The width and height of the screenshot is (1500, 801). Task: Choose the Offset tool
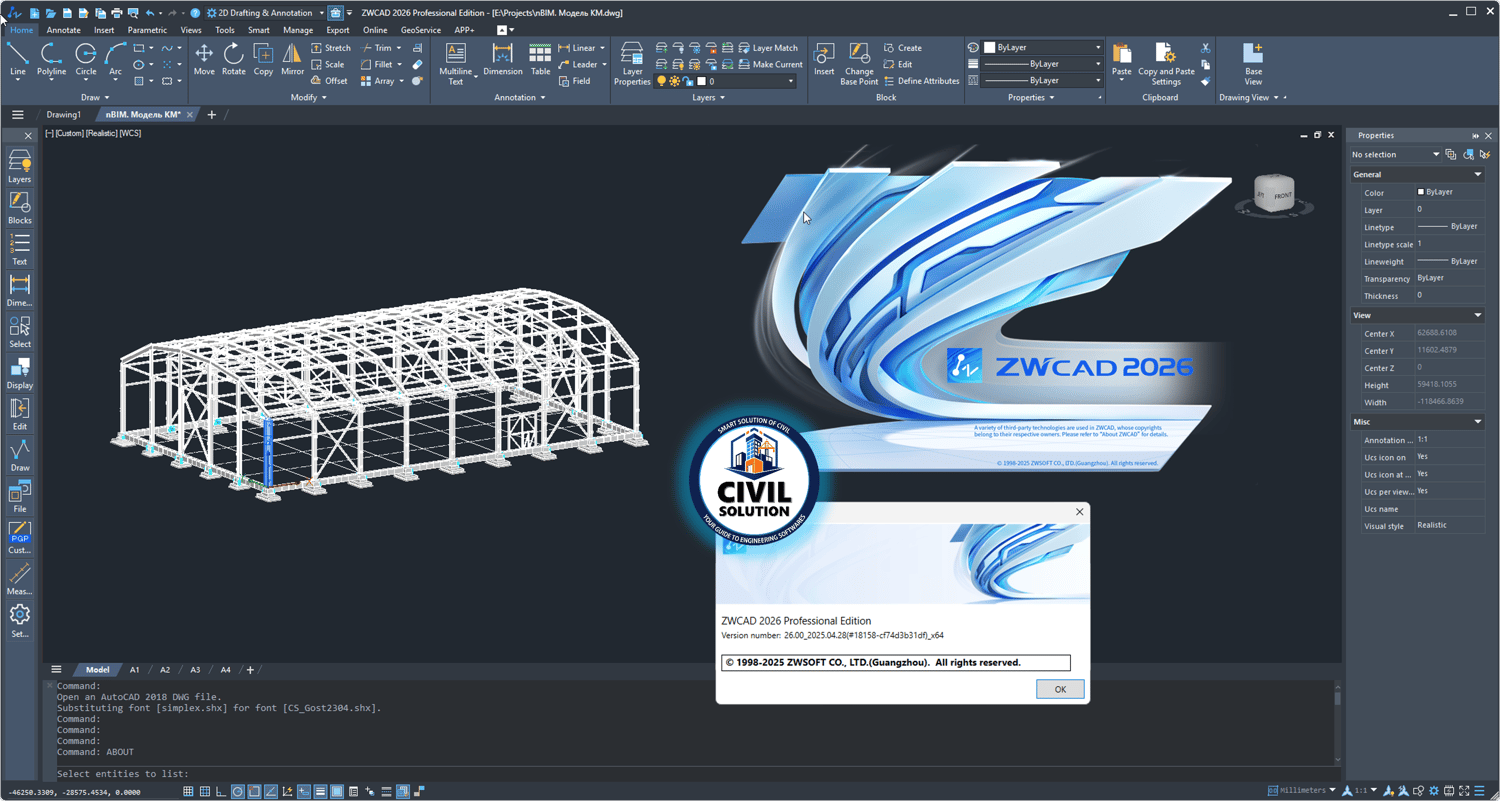pos(330,81)
